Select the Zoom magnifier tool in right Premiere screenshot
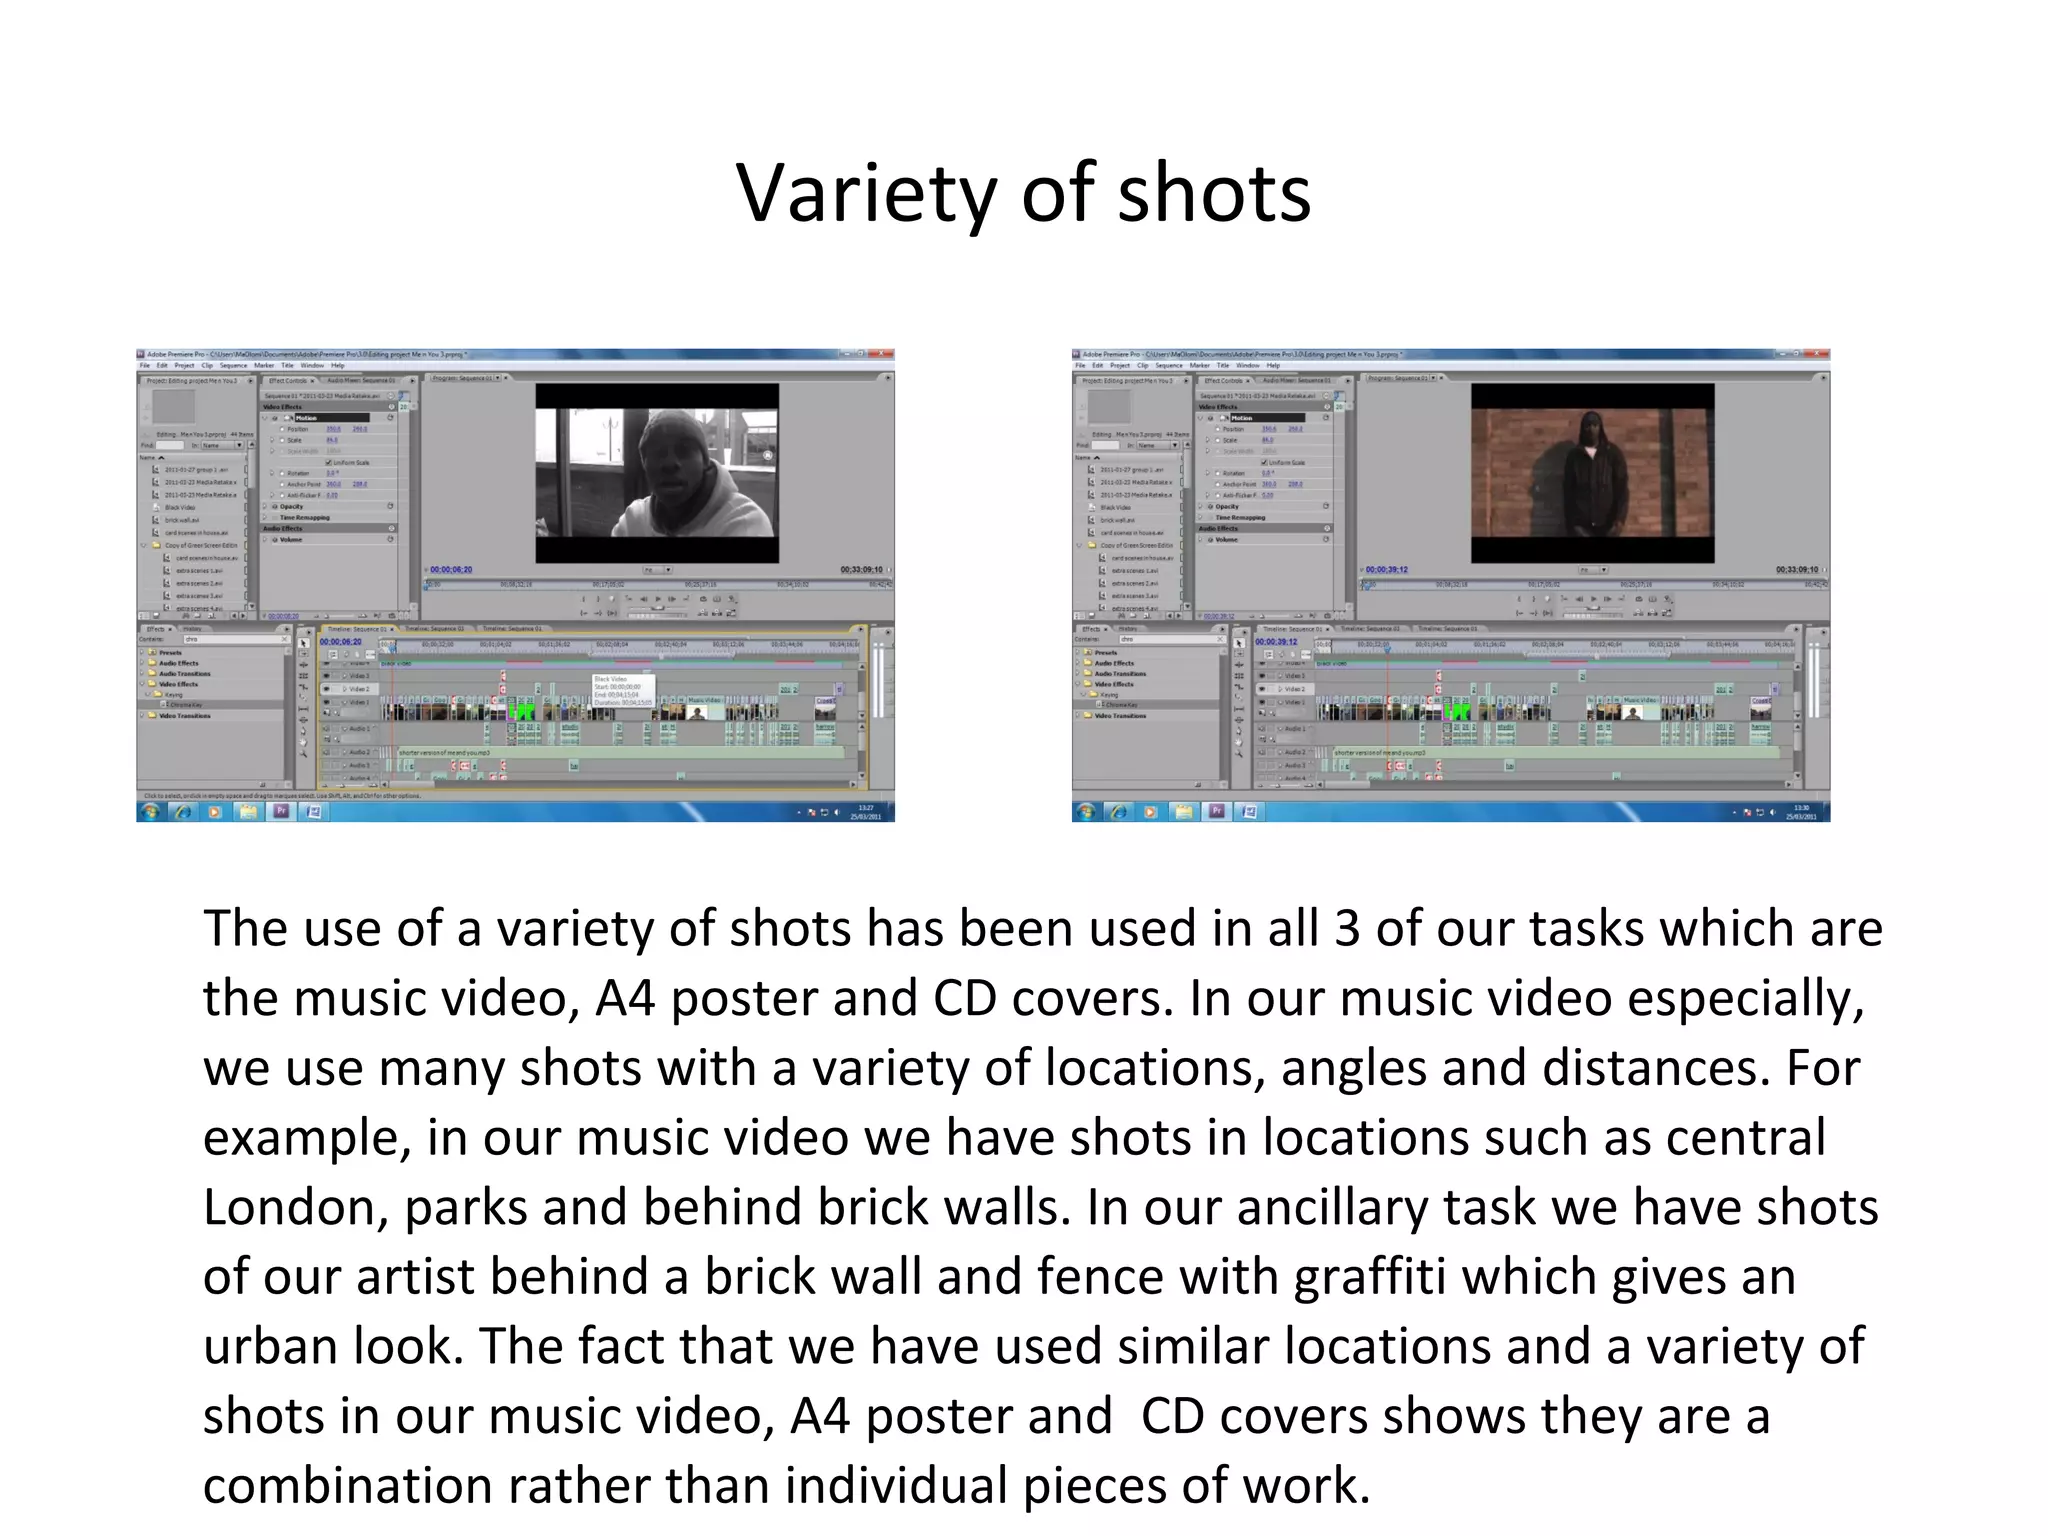The image size is (2048, 1536). pos(1239,753)
